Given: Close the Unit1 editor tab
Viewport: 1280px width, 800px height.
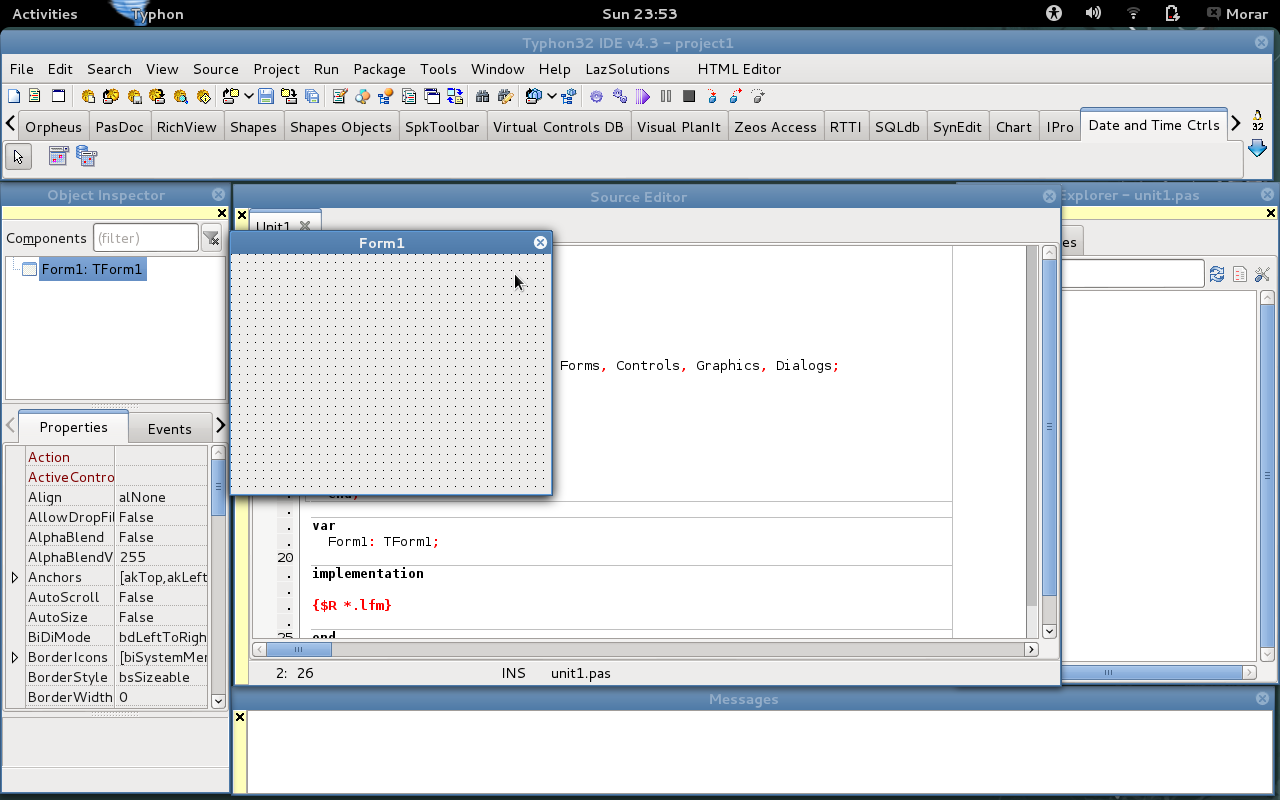Looking at the screenshot, I should 306,227.
